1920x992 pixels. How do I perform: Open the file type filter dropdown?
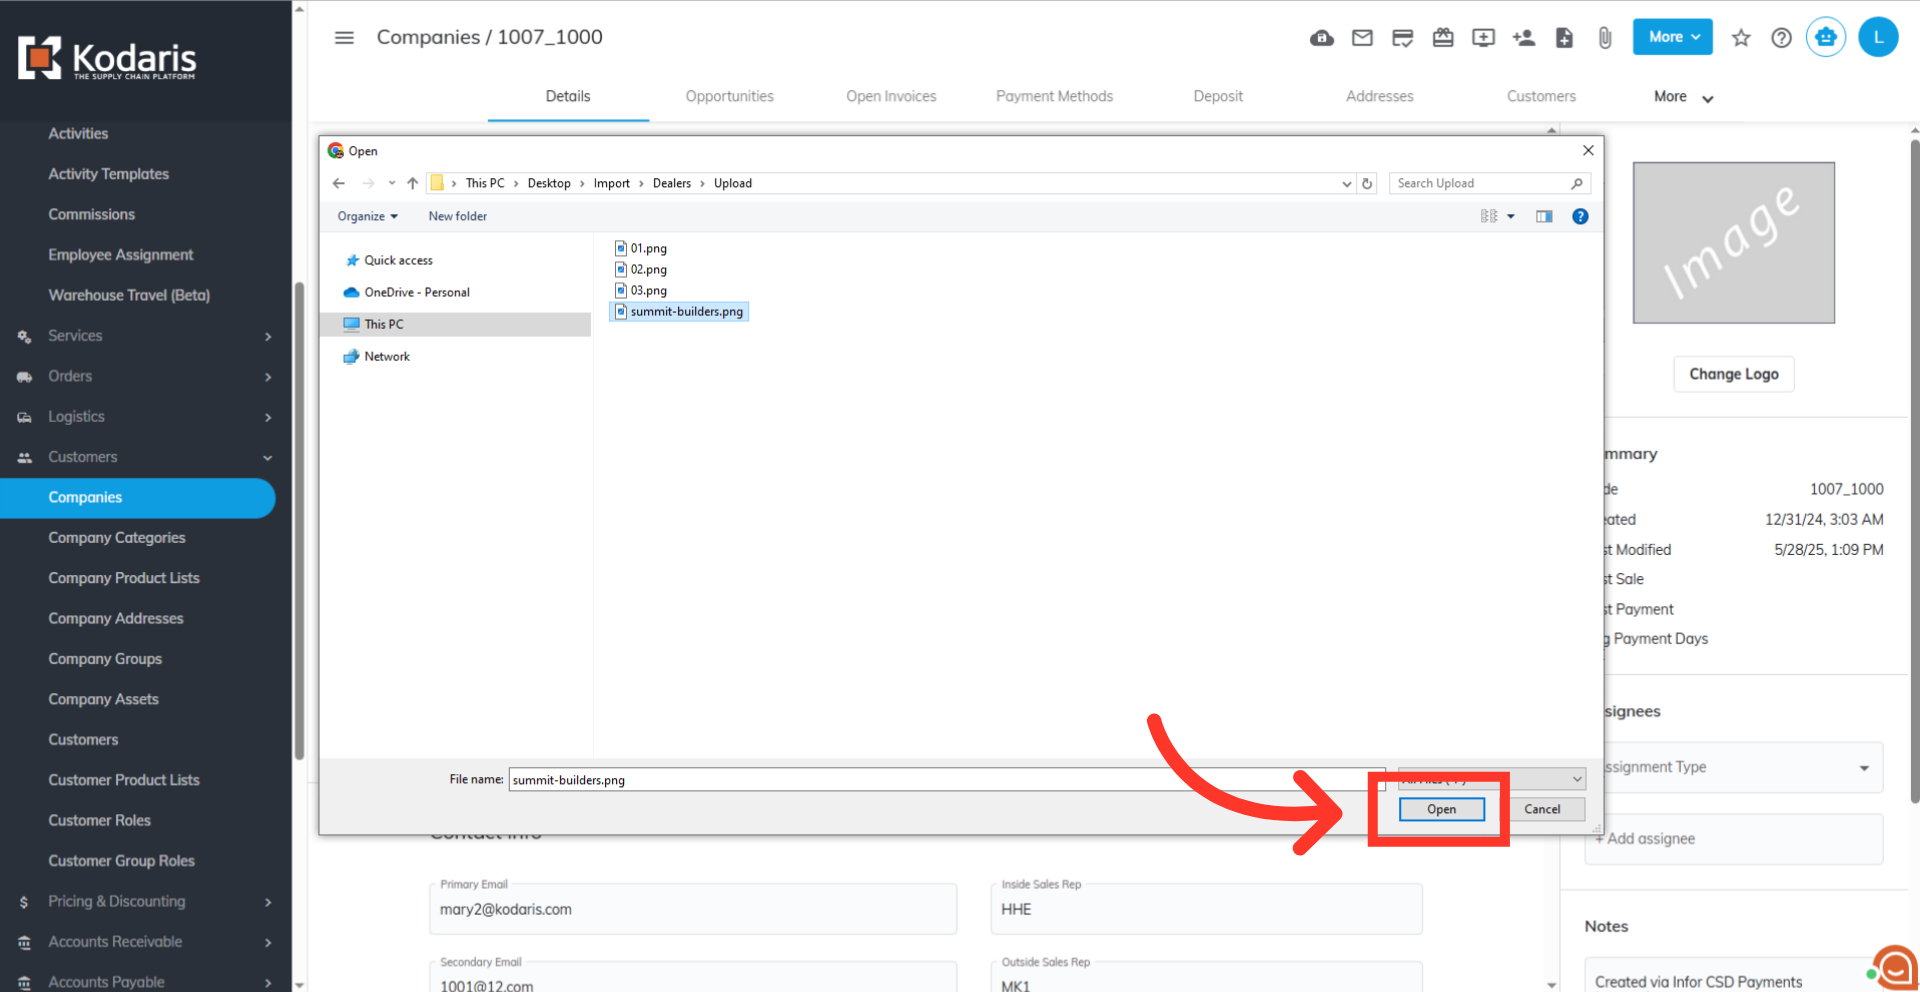click(x=1491, y=779)
